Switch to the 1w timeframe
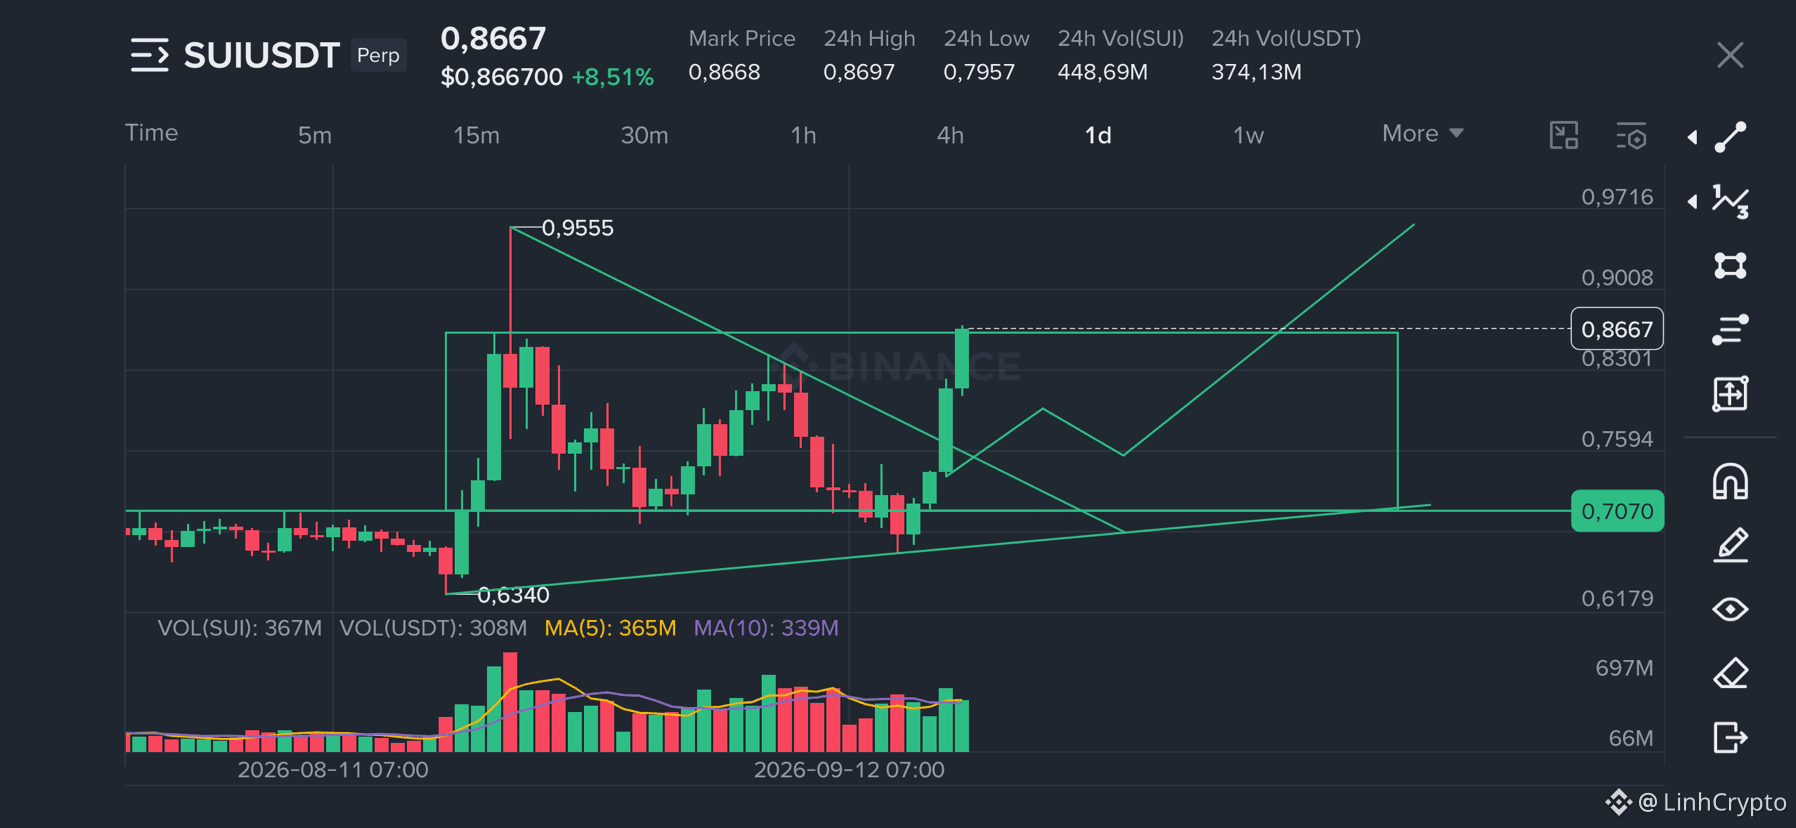Screen dimensions: 1796x828 click(1248, 135)
